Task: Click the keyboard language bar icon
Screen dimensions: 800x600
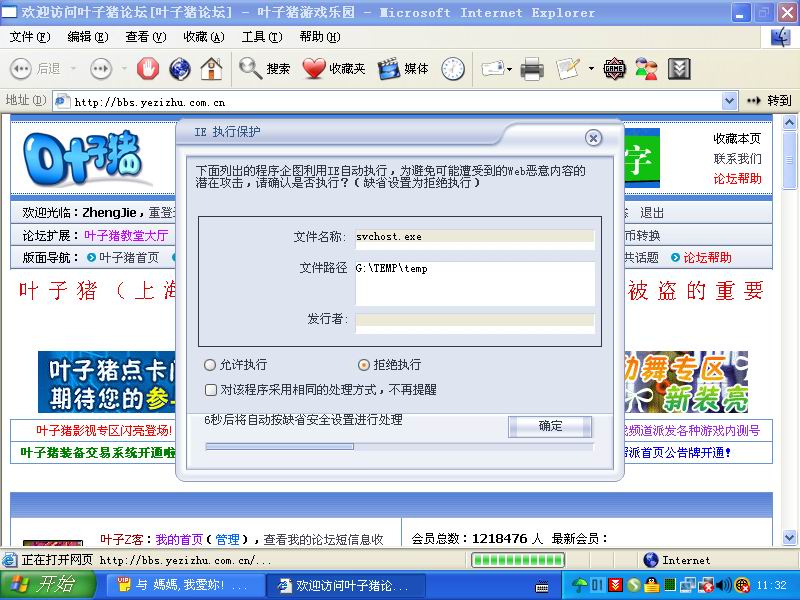Action: [542, 587]
